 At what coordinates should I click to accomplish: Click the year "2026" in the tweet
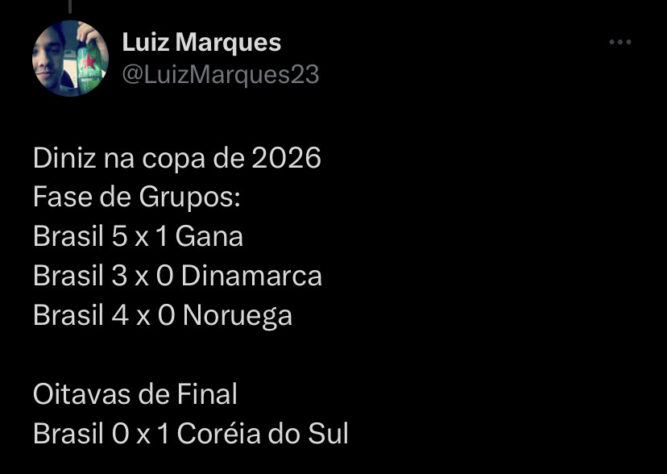tap(287, 159)
